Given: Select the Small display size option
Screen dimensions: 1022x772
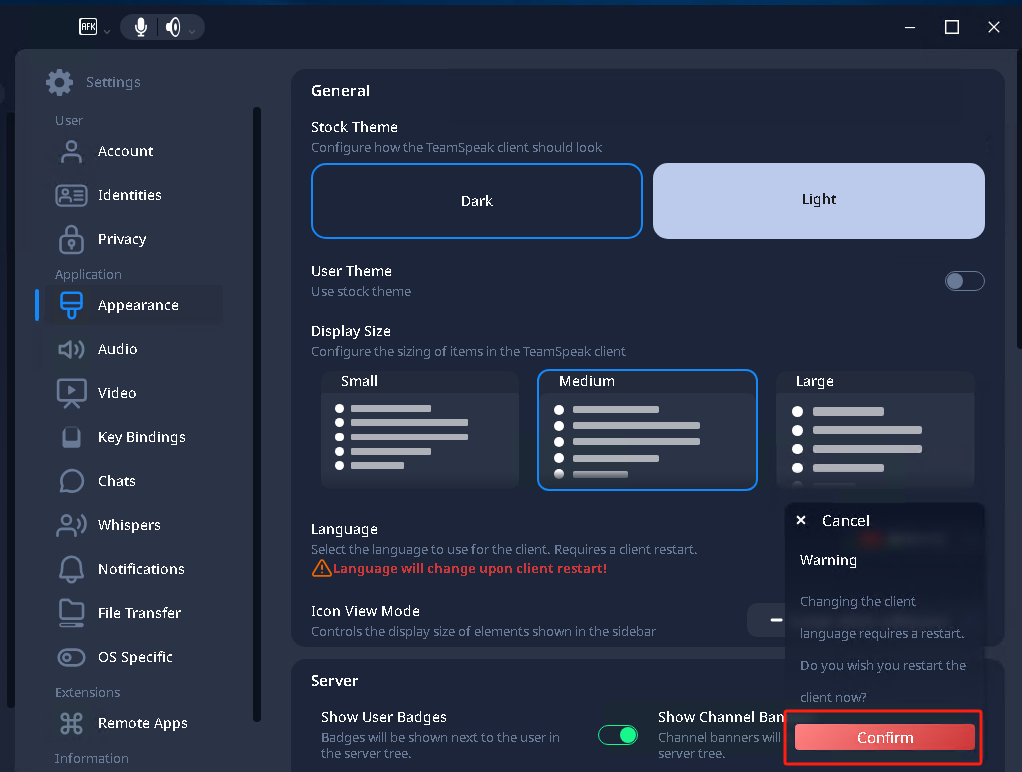Looking at the screenshot, I should click(419, 429).
